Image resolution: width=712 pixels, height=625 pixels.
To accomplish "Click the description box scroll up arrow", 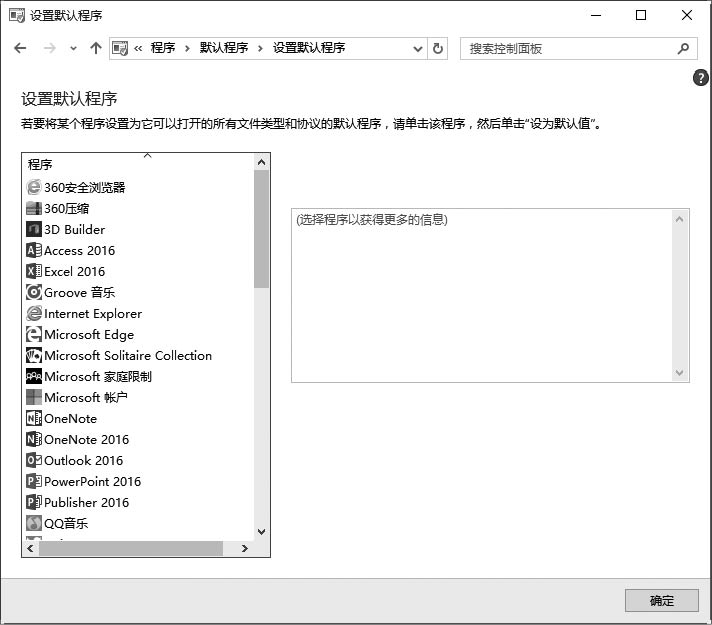I will [x=679, y=219].
